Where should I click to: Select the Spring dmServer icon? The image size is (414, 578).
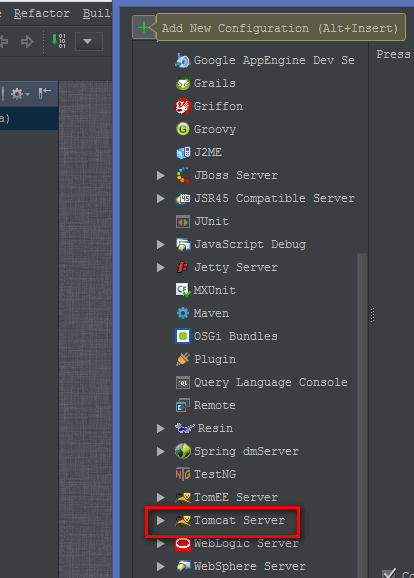183,451
